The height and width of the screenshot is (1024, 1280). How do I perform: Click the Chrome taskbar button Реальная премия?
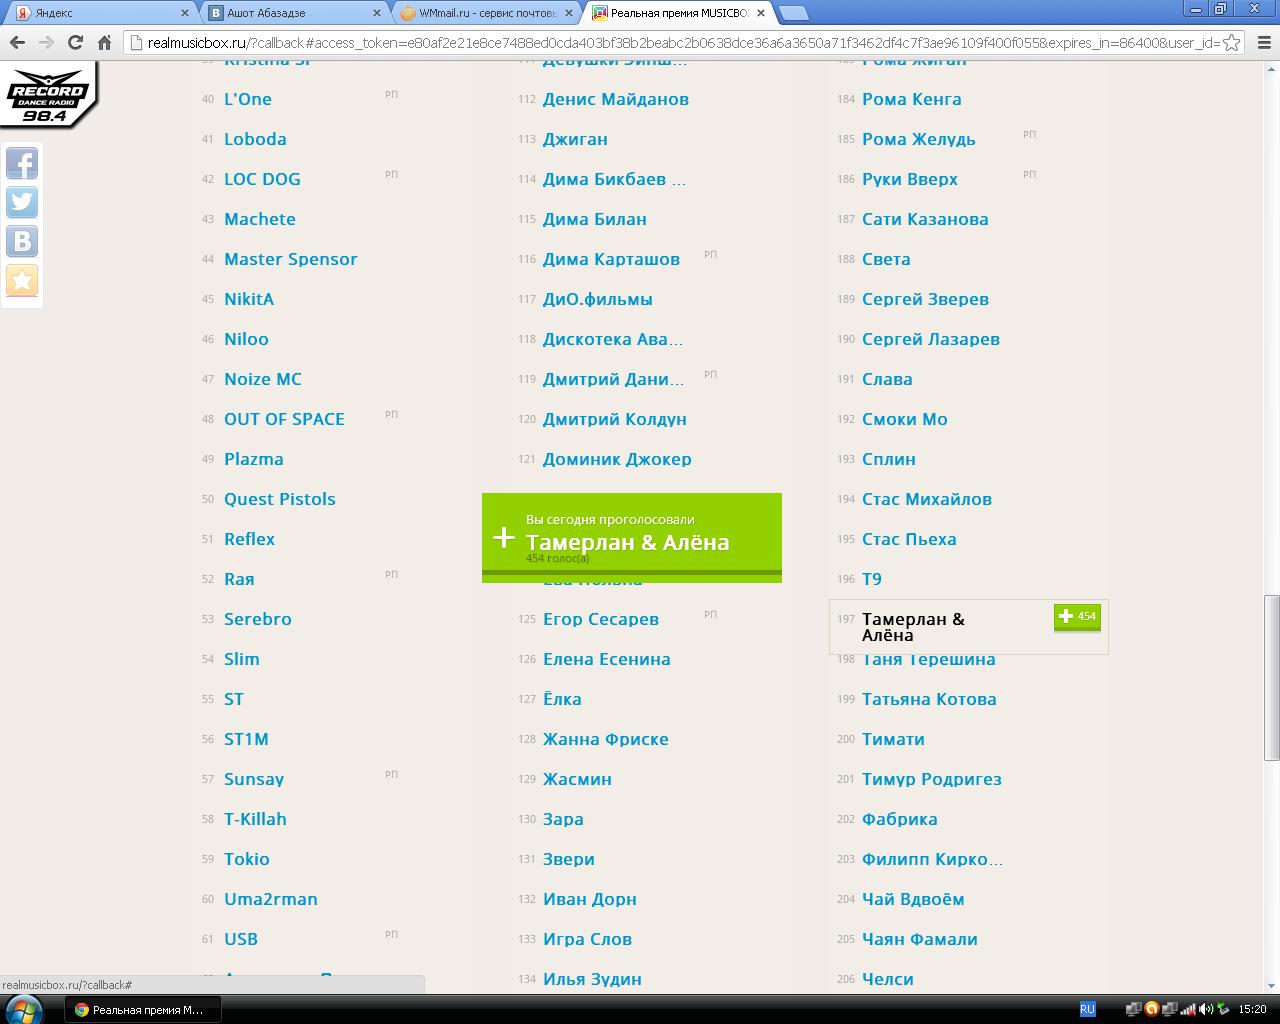tap(143, 1010)
